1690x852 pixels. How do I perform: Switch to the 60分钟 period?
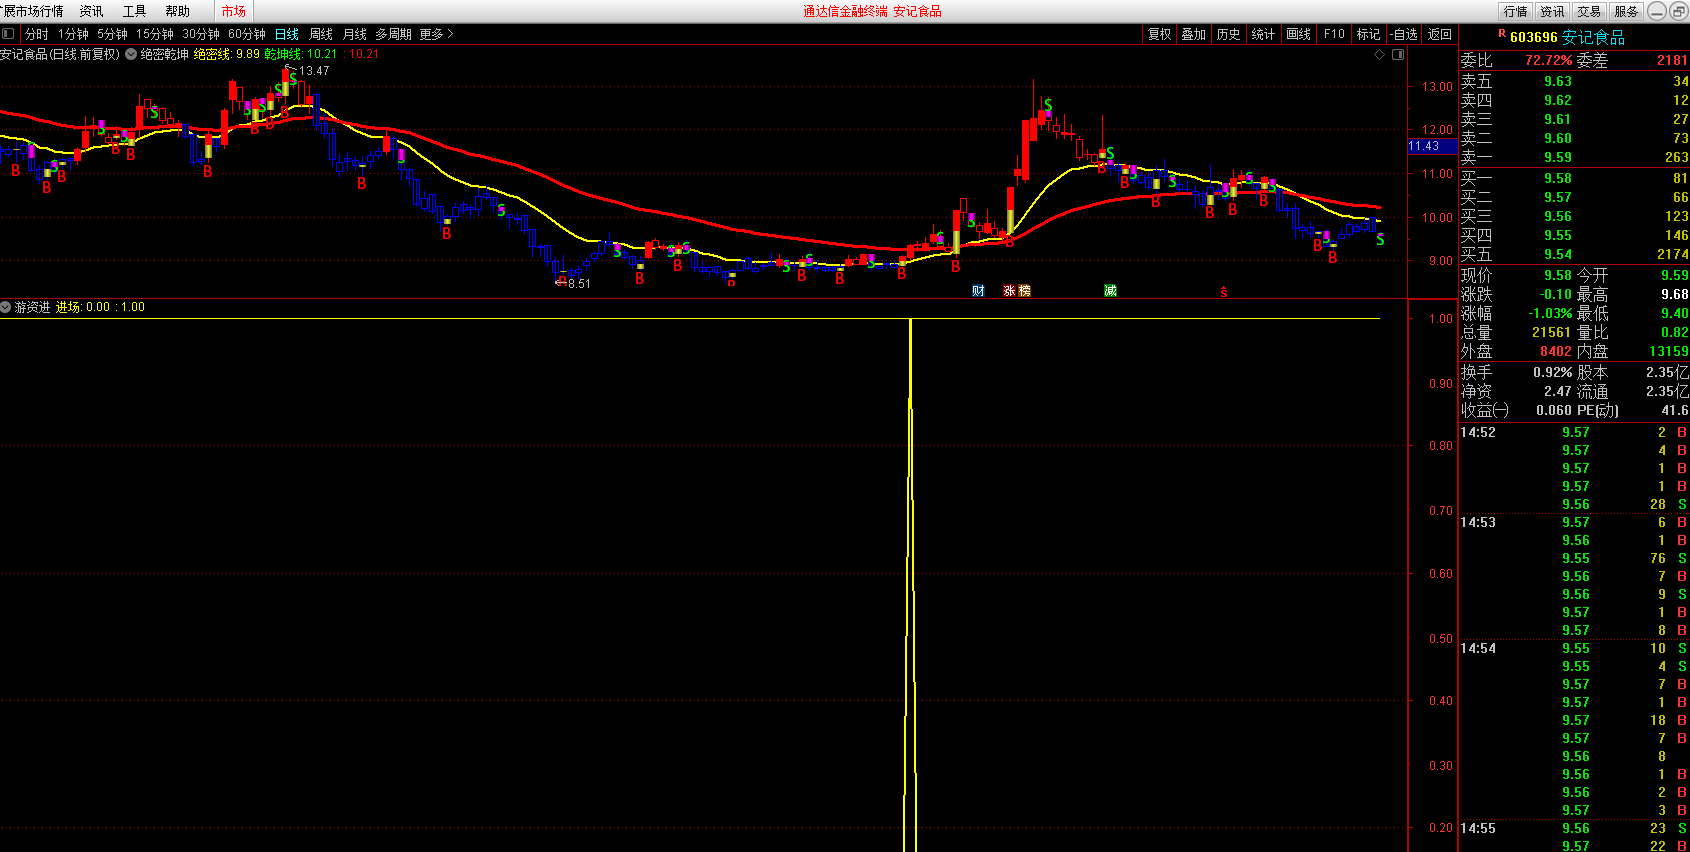tap(247, 34)
